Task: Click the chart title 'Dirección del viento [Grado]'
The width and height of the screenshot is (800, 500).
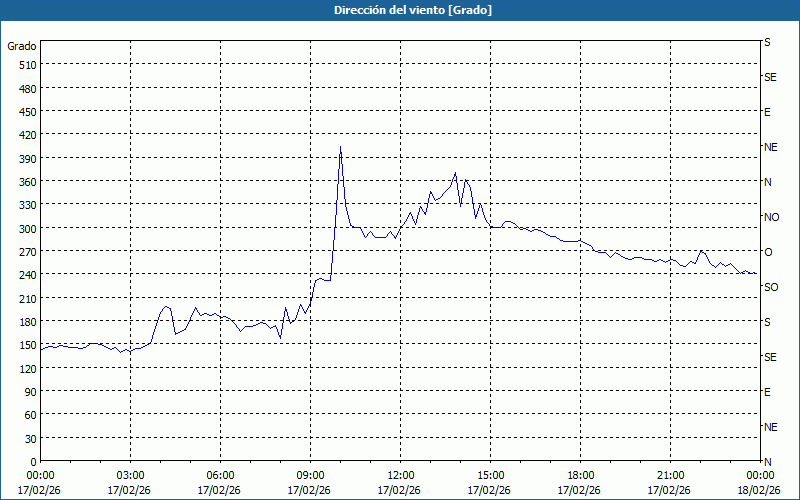Action: coord(399,10)
